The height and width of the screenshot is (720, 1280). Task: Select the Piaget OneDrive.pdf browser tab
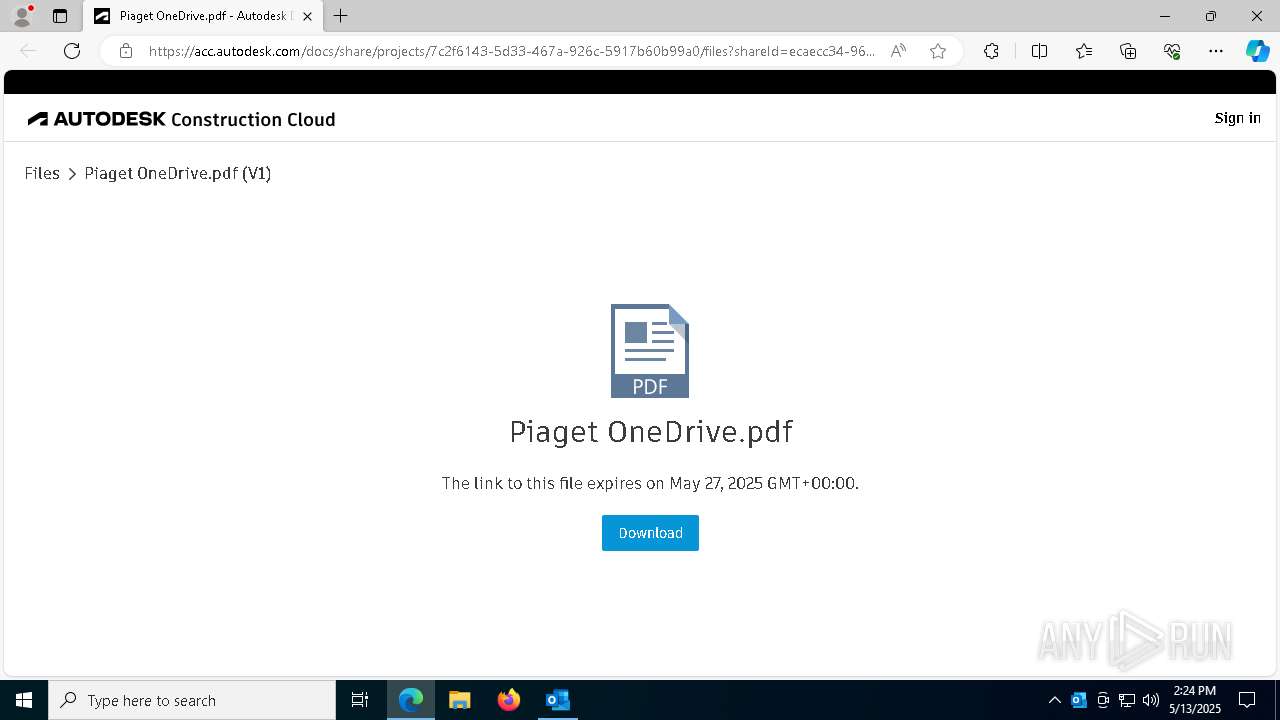[204, 16]
